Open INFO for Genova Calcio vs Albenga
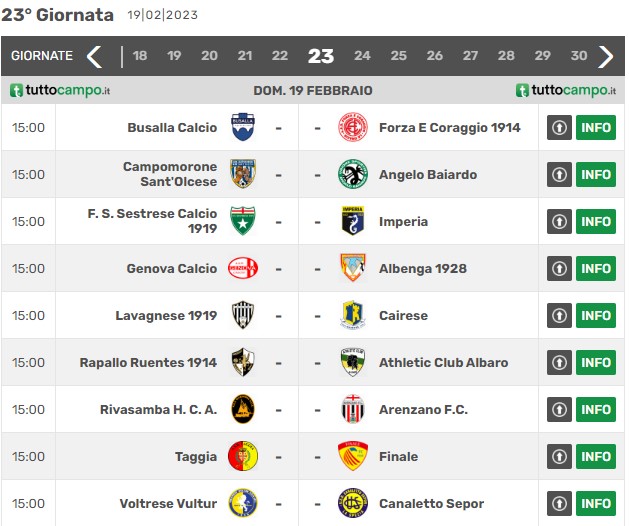 pyautogui.click(x=596, y=268)
